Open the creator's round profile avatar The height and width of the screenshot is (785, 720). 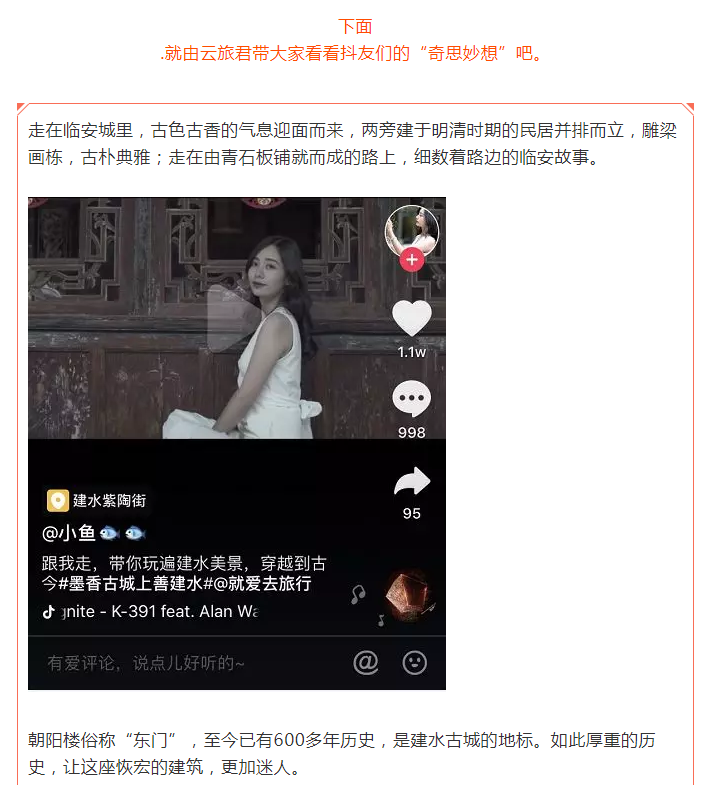(412, 231)
